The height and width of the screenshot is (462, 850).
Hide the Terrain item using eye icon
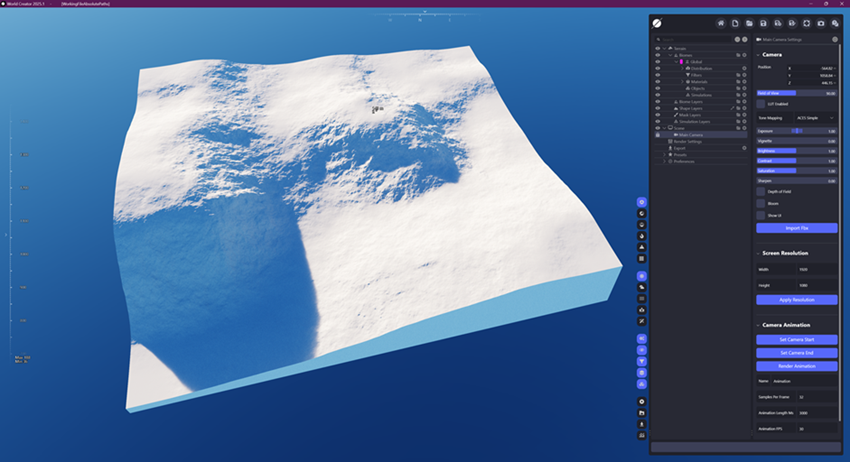pos(657,48)
